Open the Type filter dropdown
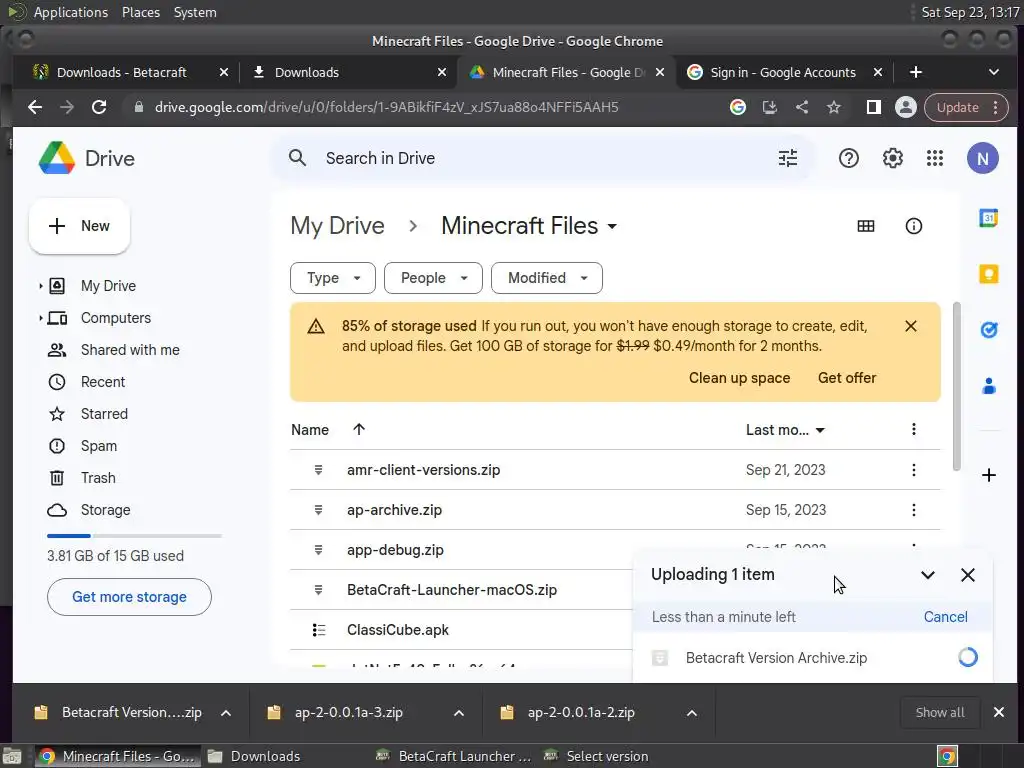This screenshot has height=768, width=1024. [x=332, y=278]
